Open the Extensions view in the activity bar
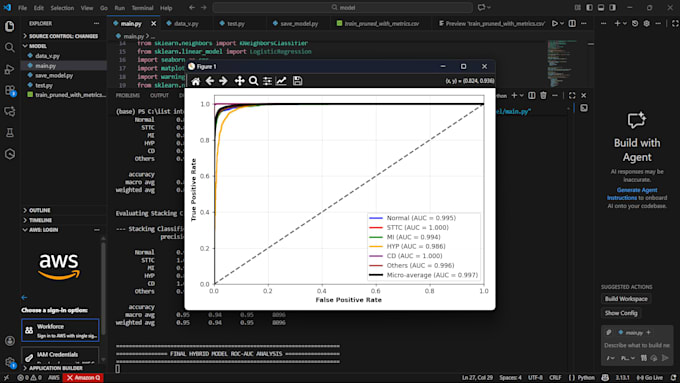Screen dimensions: 680x383 coord(10,90)
